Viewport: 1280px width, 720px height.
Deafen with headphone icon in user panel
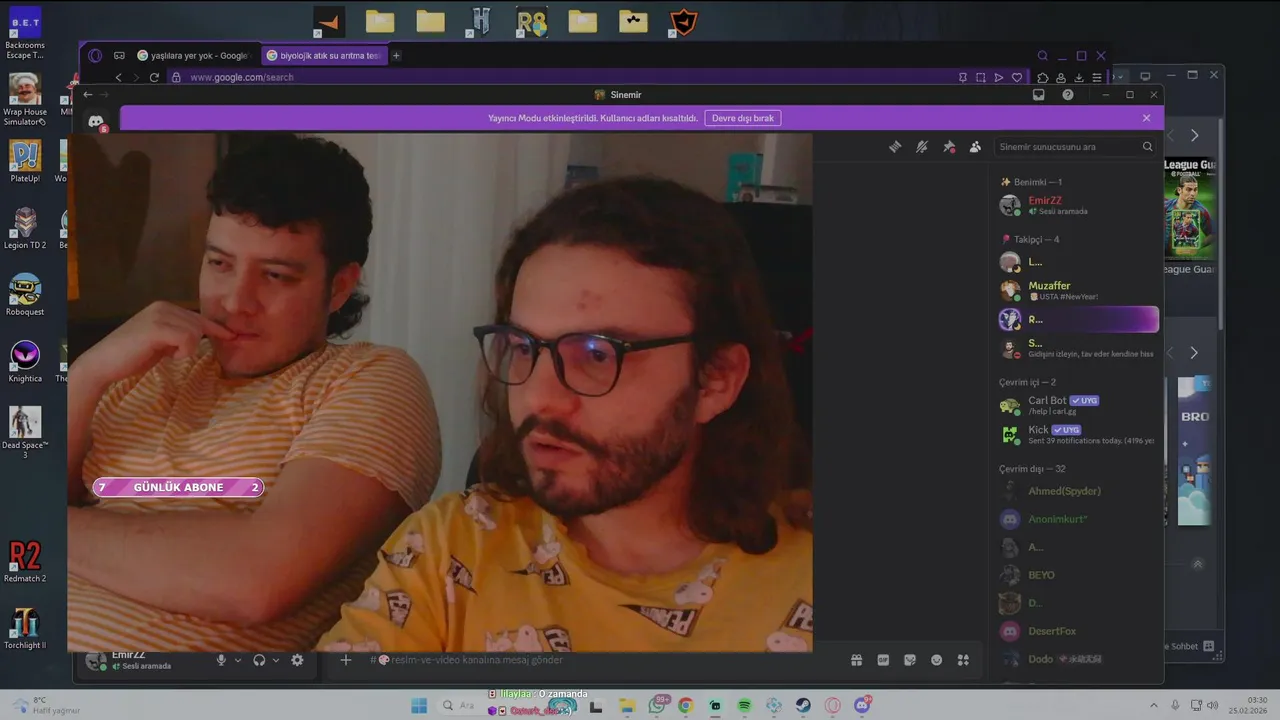click(x=259, y=660)
